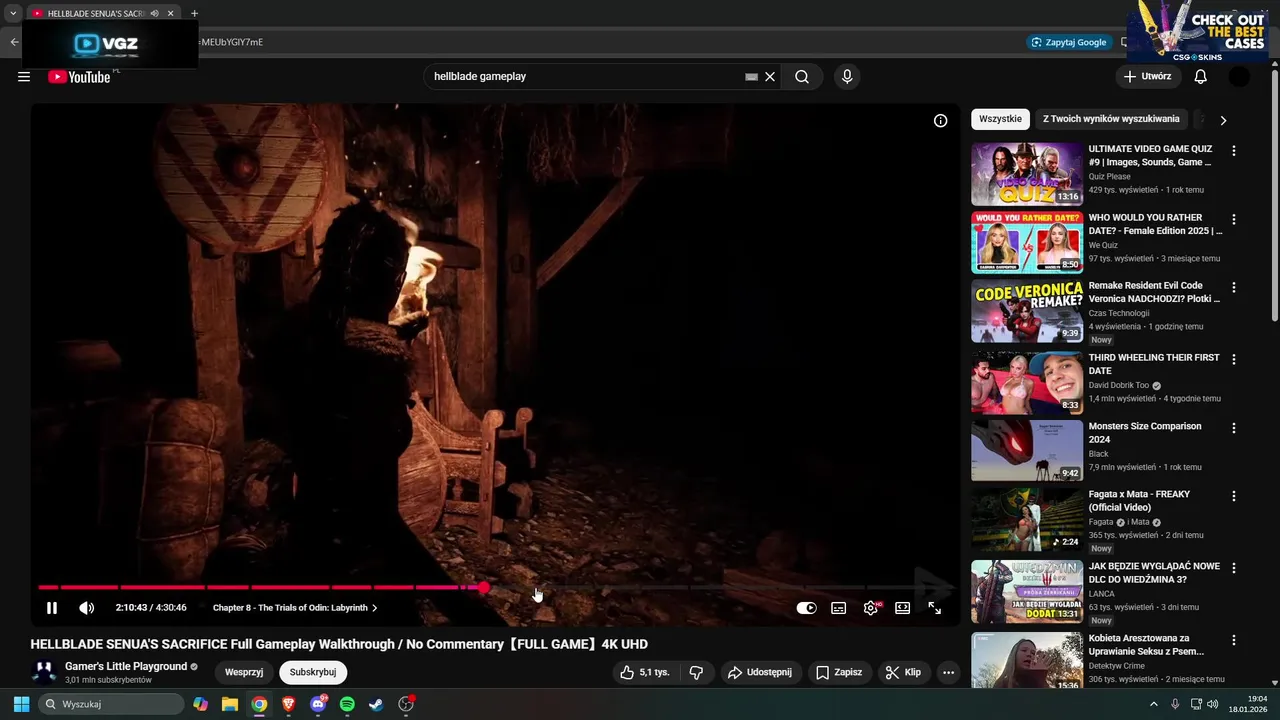Create a clip with the Klip button
The image size is (1280, 720).
pos(903,672)
